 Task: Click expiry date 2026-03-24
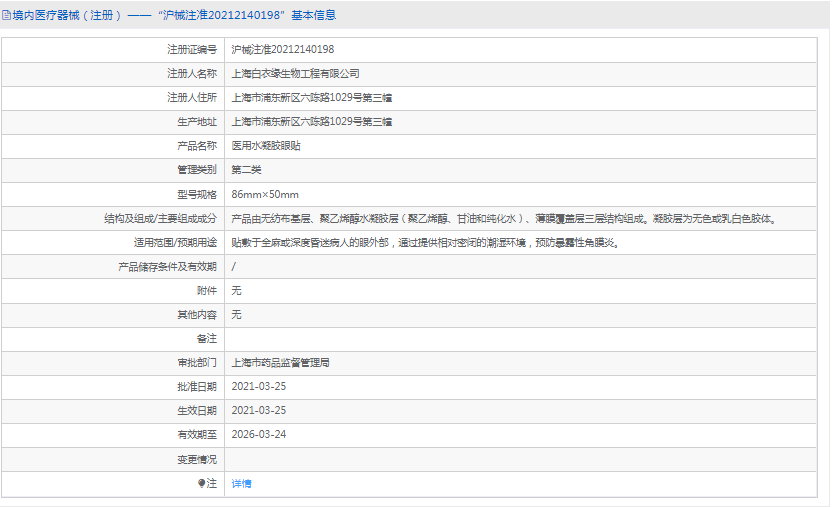tap(258, 435)
